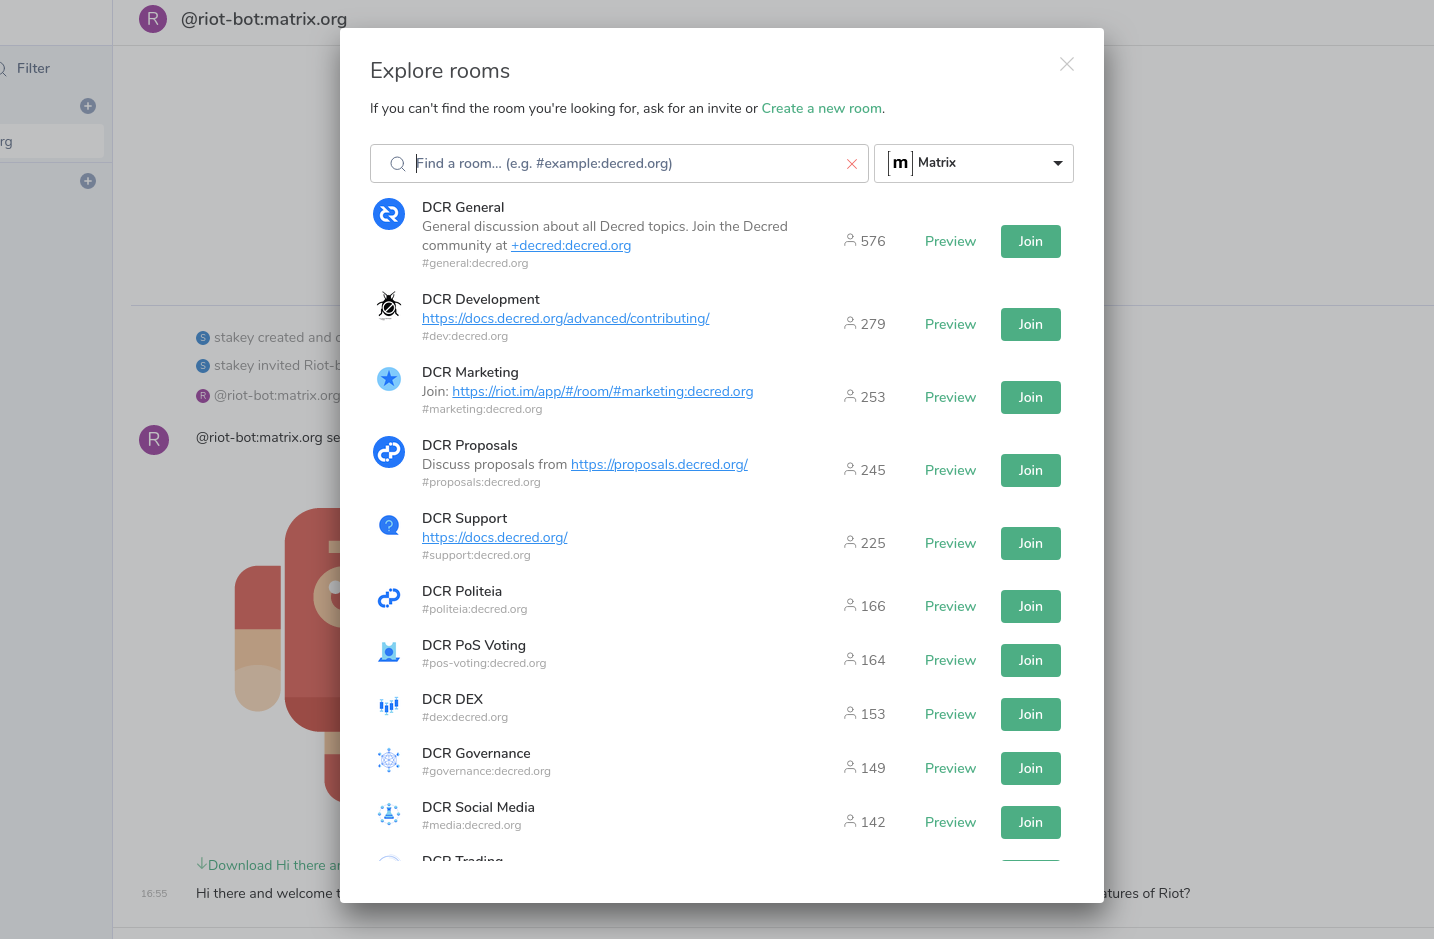Screen dimensions: 1434x939
Task: Click the DCR Governance avatar icon
Action: (389, 760)
